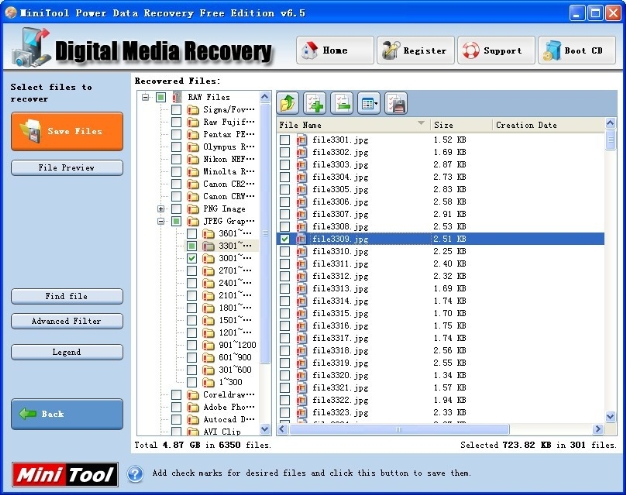Click the file list vertical scrollbar thumb

(610, 140)
